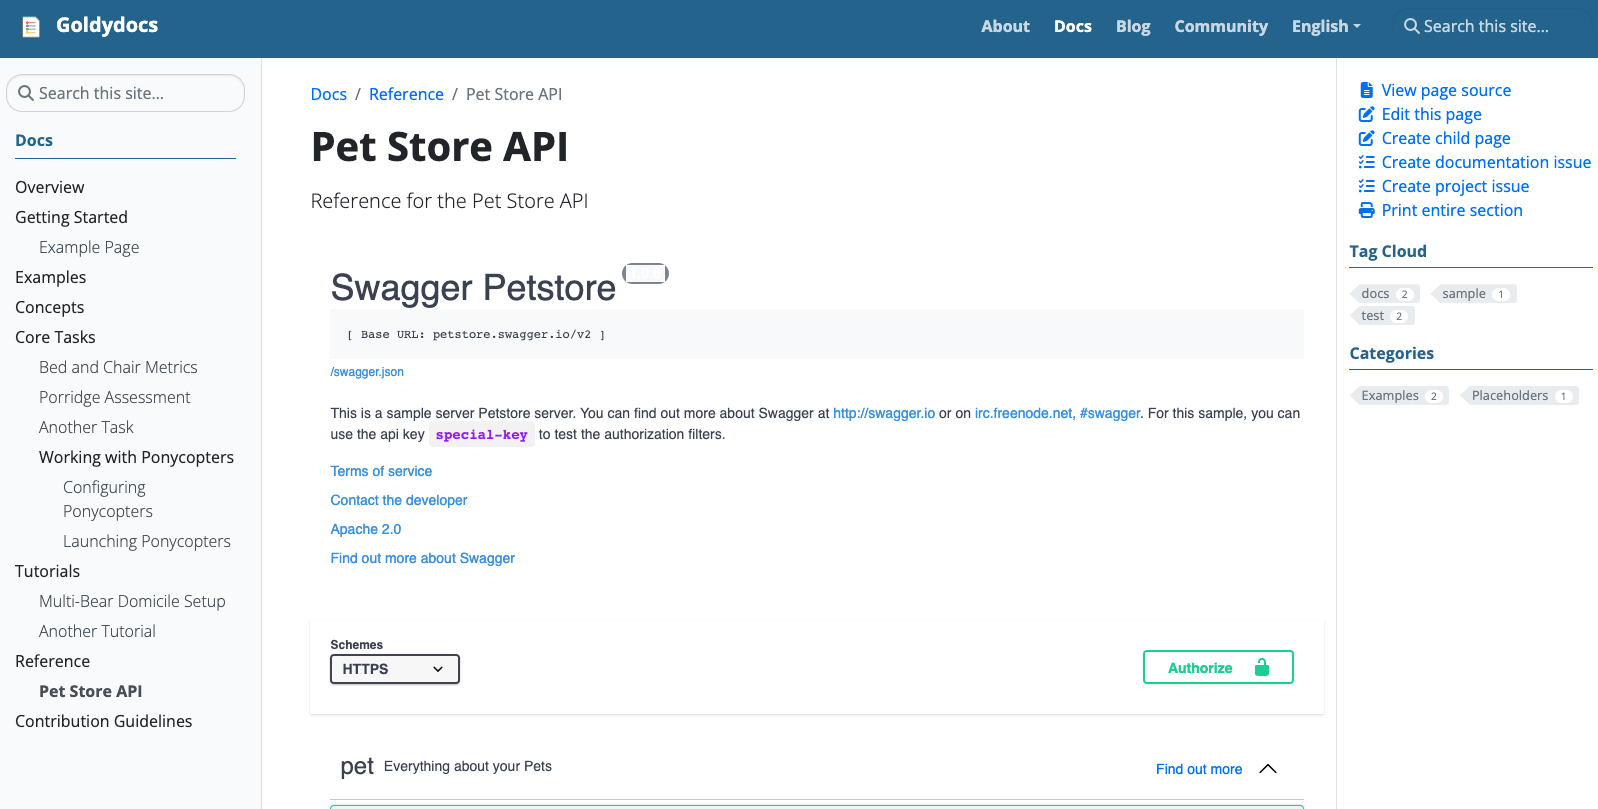The width and height of the screenshot is (1598, 809).
Task: Click the Create project issue list icon
Action: 1366,186
